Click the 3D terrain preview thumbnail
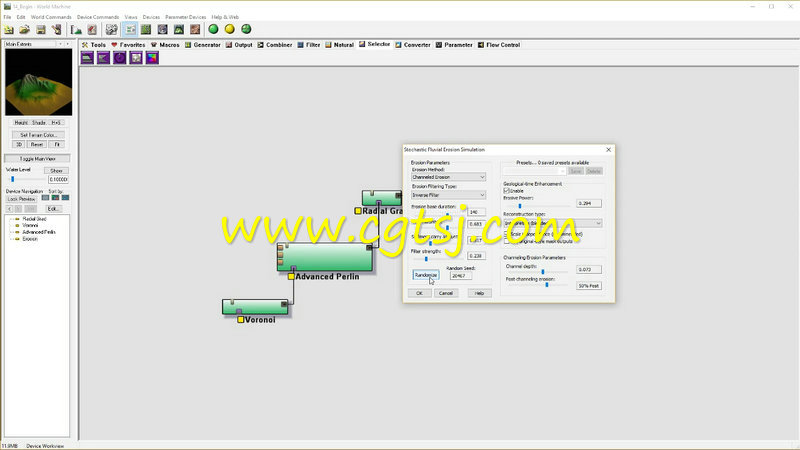This screenshot has height=450, width=800. [38, 82]
